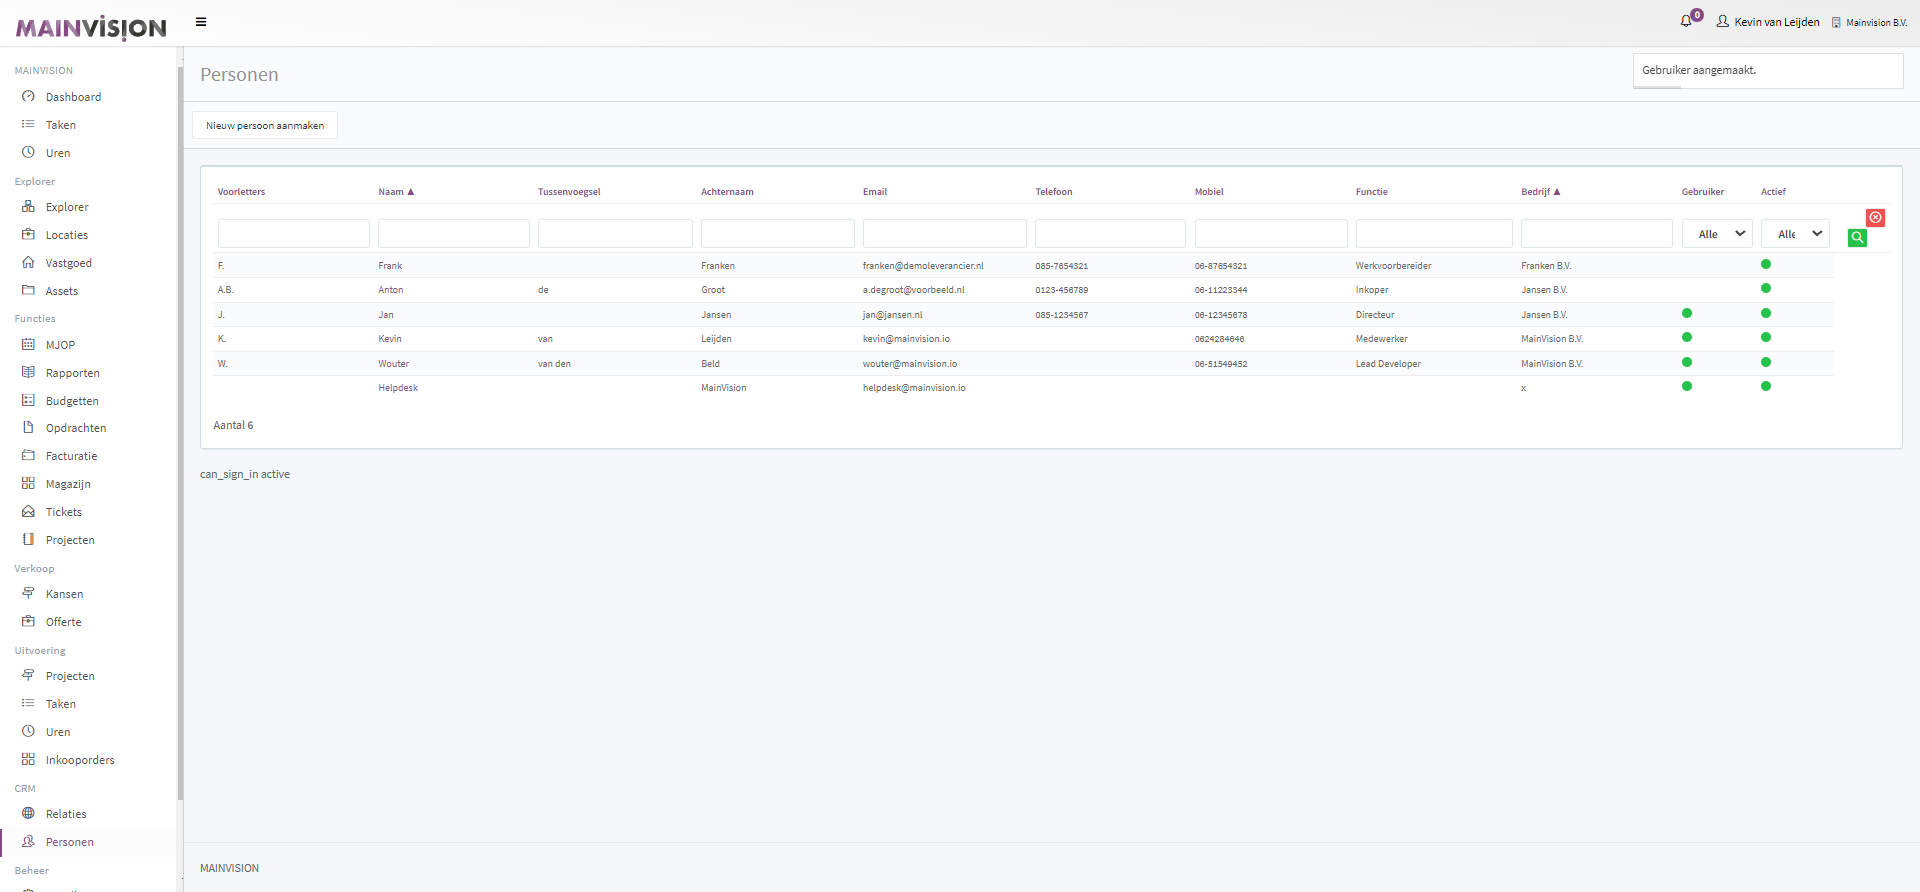The width and height of the screenshot is (1920, 892).
Task: Open the Actief filter dropdown
Action: [x=1795, y=234]
